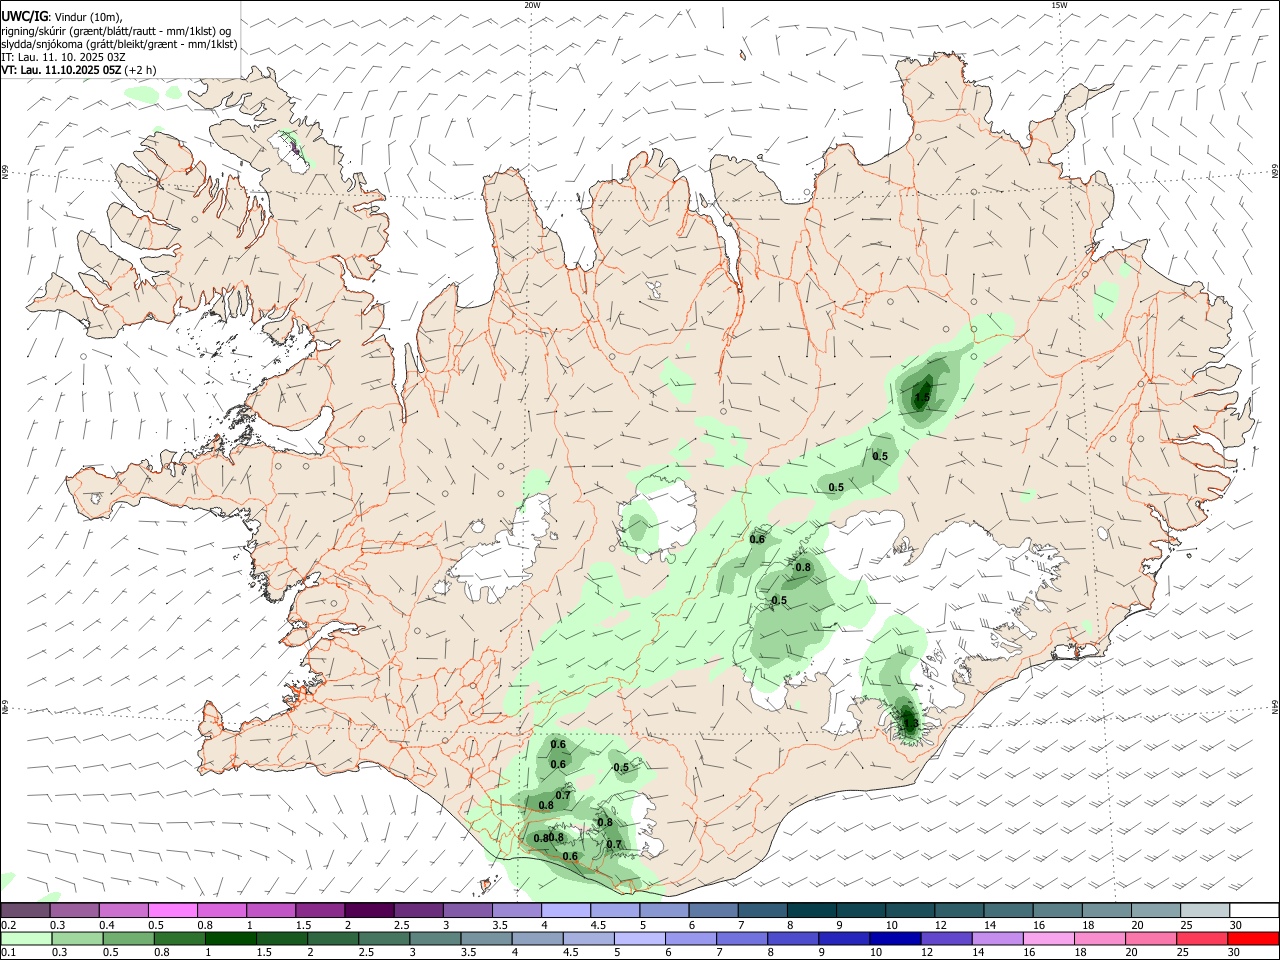Click the "15W" longitude label at the top

[x=1059, y=5]
